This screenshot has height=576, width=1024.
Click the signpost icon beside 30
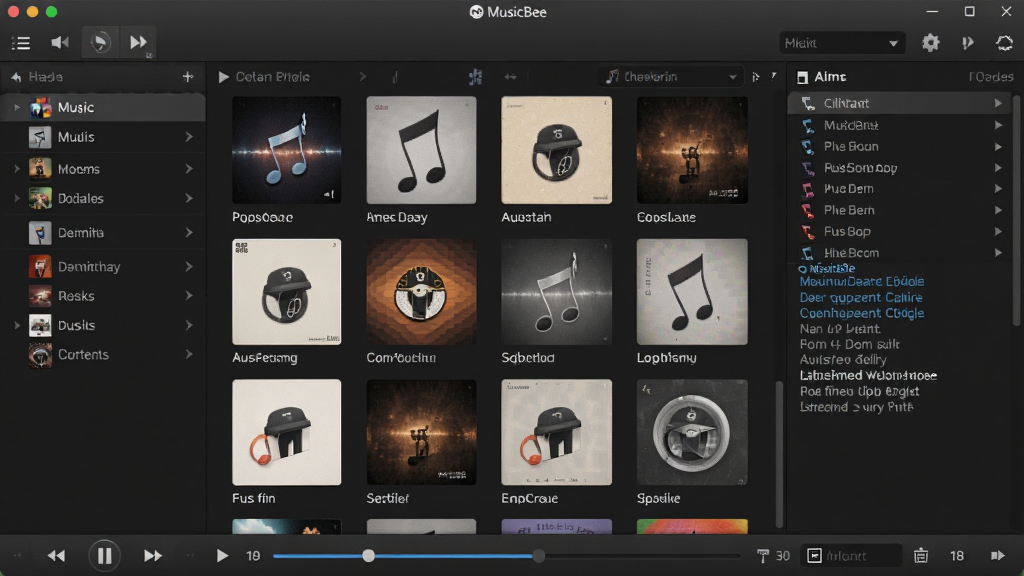(762, 556)
